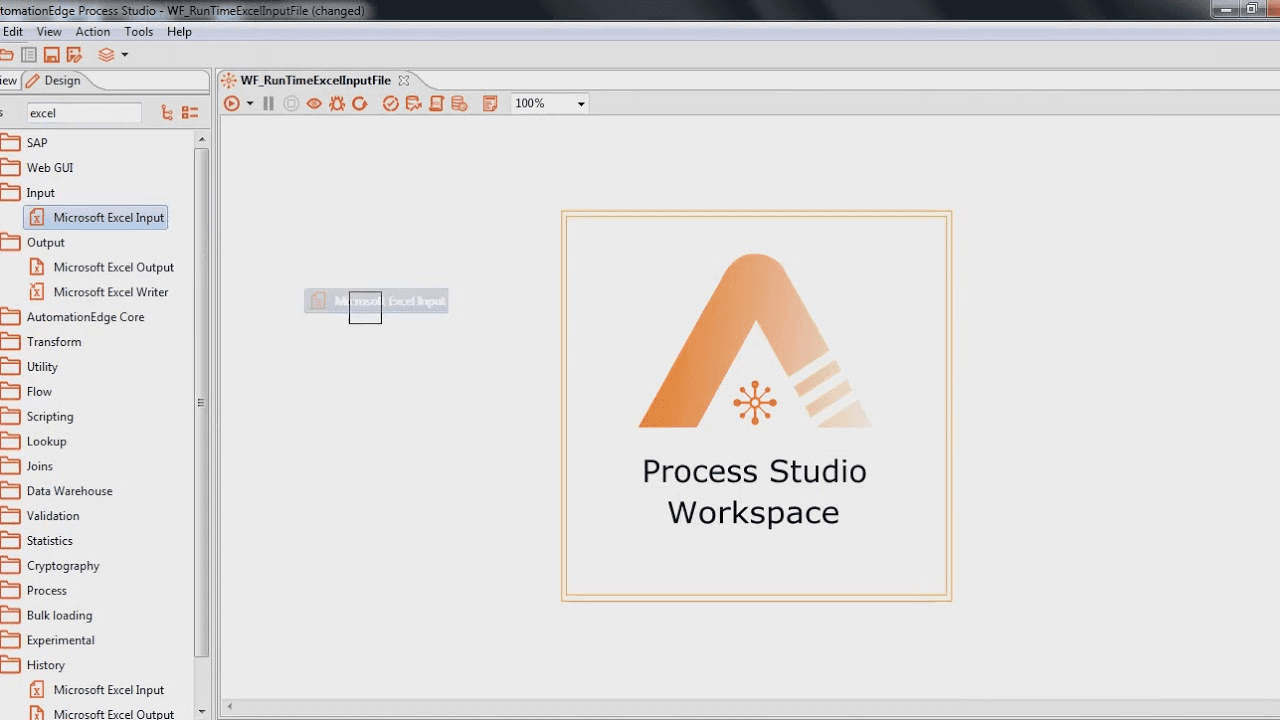Switch to the Design tab
Image resolution: width=1280 pixels, height=720 pixels.
(54, 80)
